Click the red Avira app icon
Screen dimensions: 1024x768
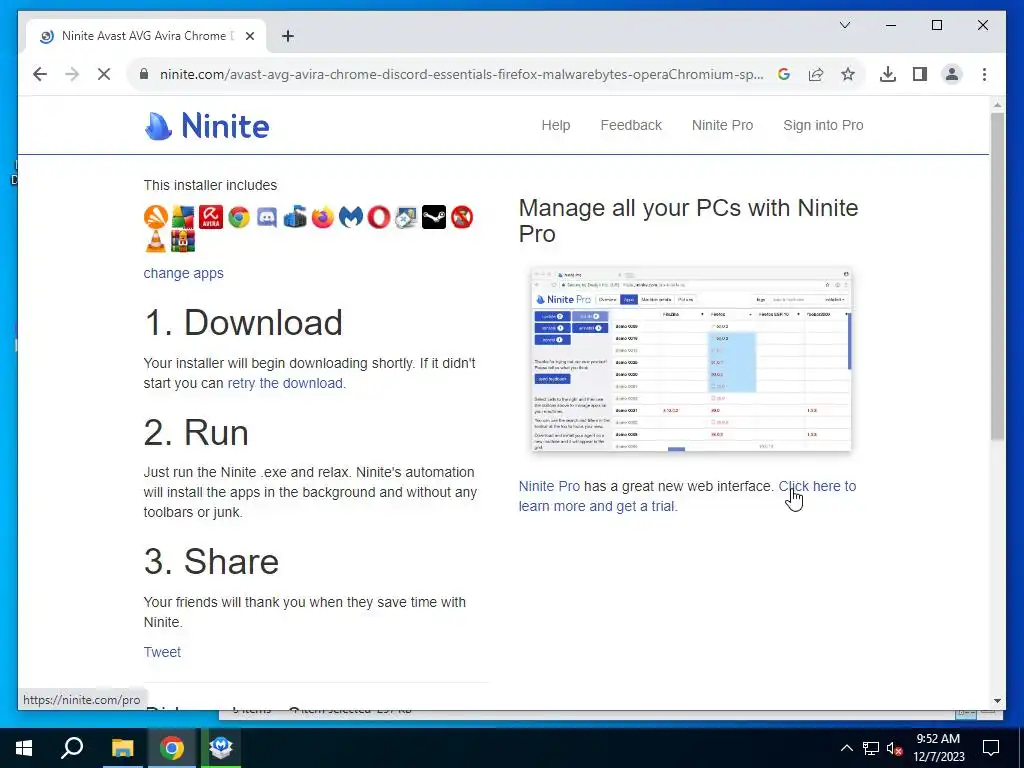coord(211,217)
